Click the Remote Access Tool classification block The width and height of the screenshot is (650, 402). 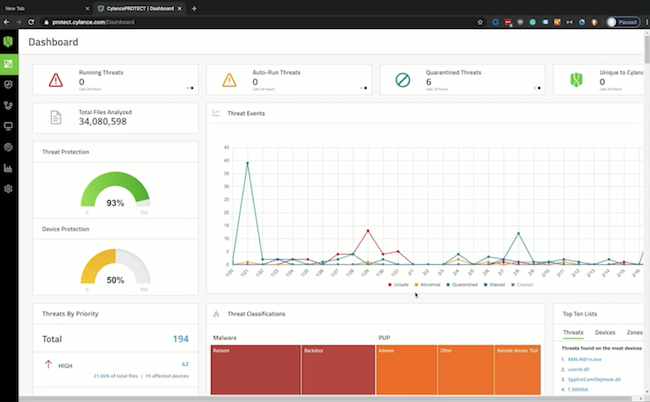click(x=517, y=370)
